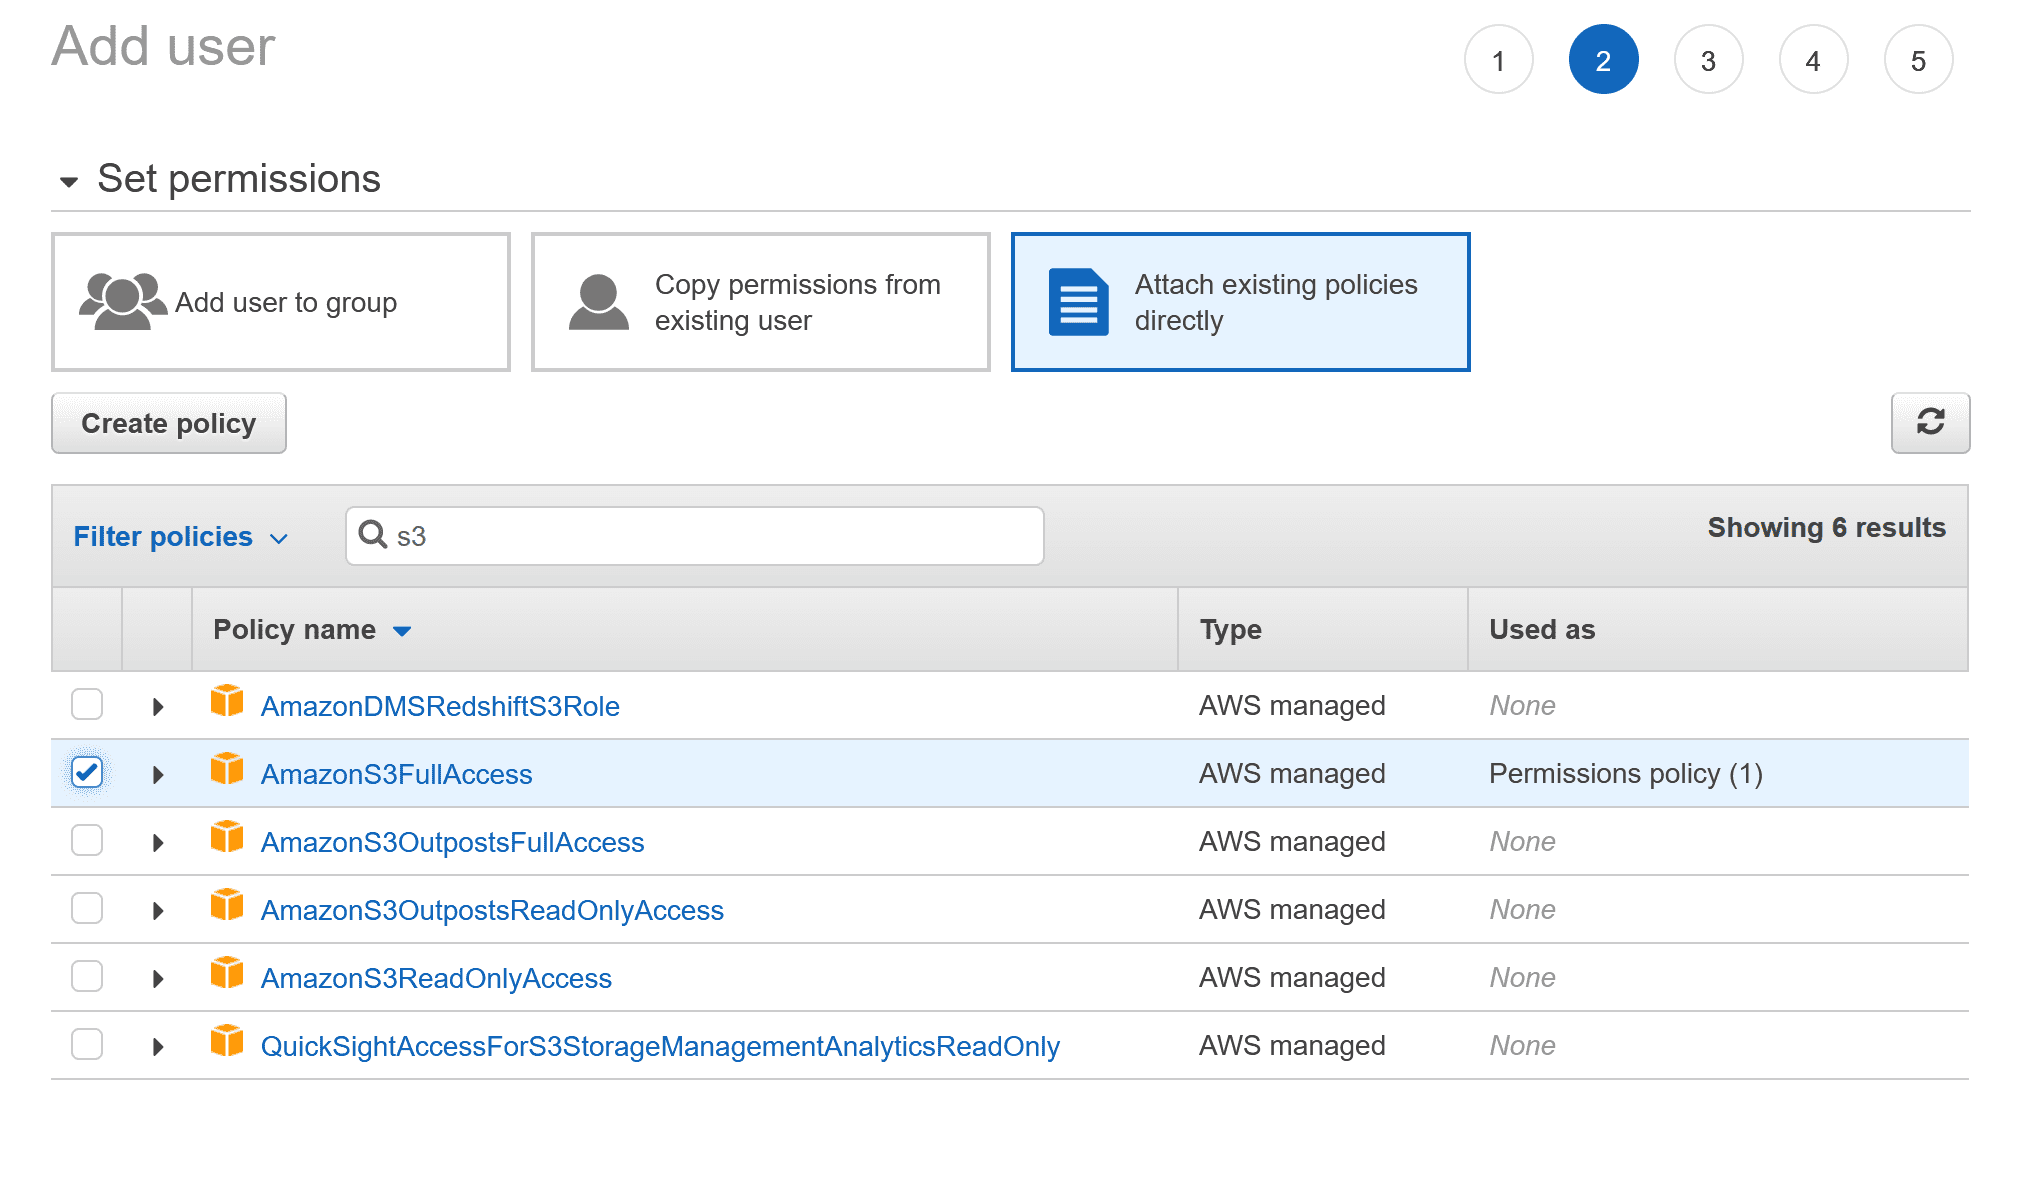Click the orange policy icon beside AmazonS3OutpostsFullAccess
Screen dimensions: 2025x1200
[227, 837]
